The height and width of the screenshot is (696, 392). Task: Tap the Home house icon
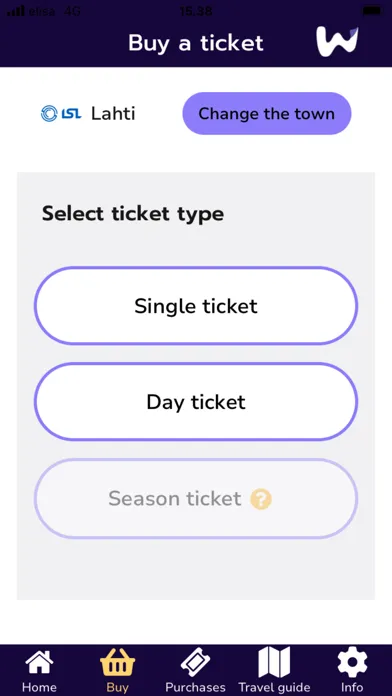click(x=39, y=663)
